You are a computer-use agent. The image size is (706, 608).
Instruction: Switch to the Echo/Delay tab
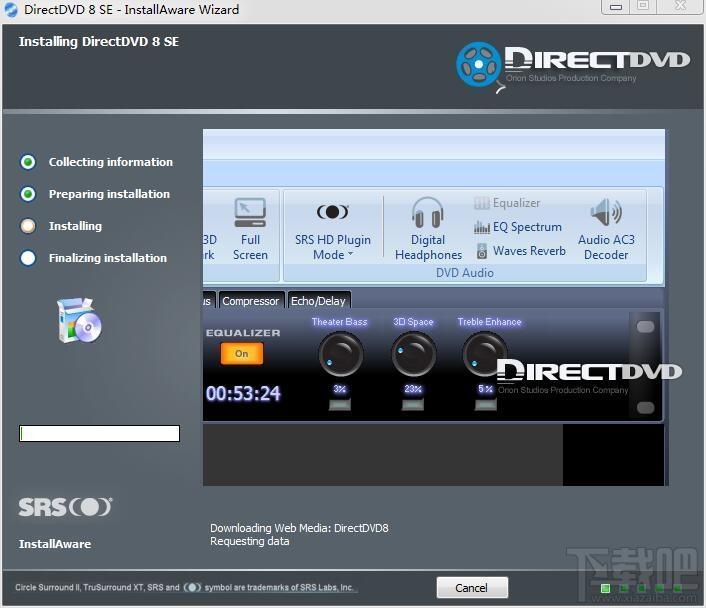pos(318,301)
